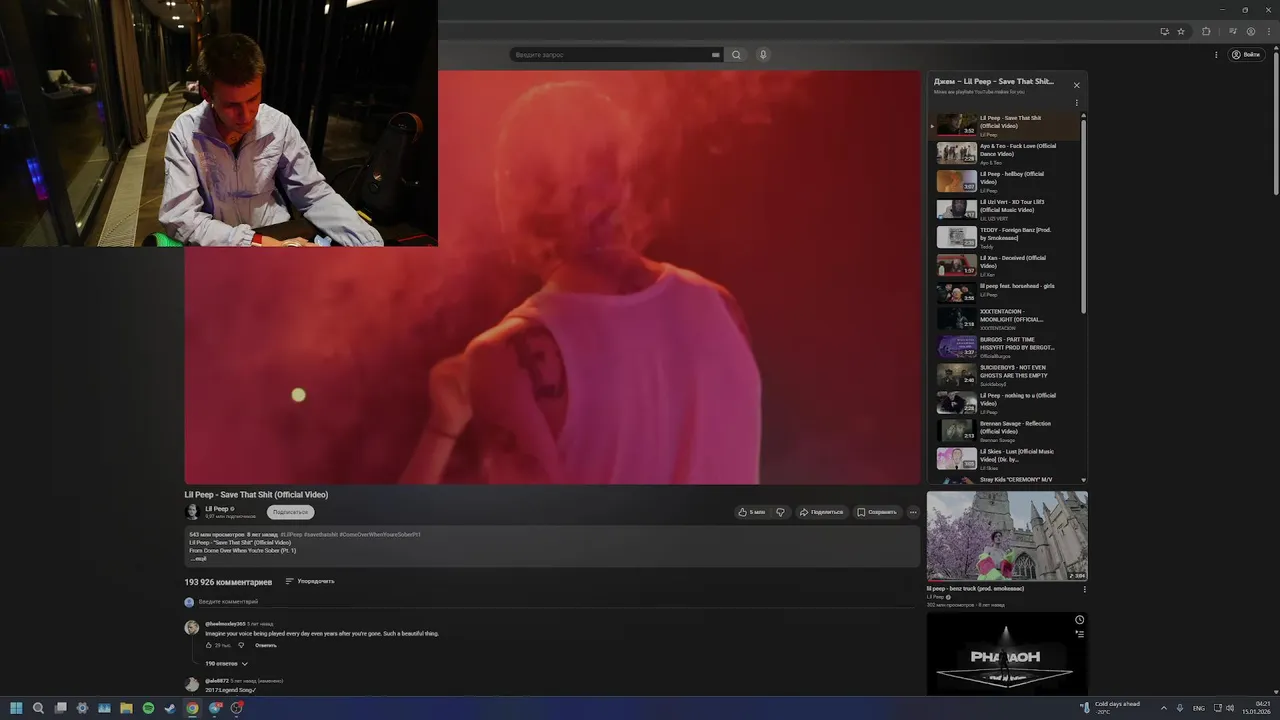The width and height of the screenshot is (1280, 720).
Task: Open the PHARAOH recommended video thumbnail
Action: 1007,655
